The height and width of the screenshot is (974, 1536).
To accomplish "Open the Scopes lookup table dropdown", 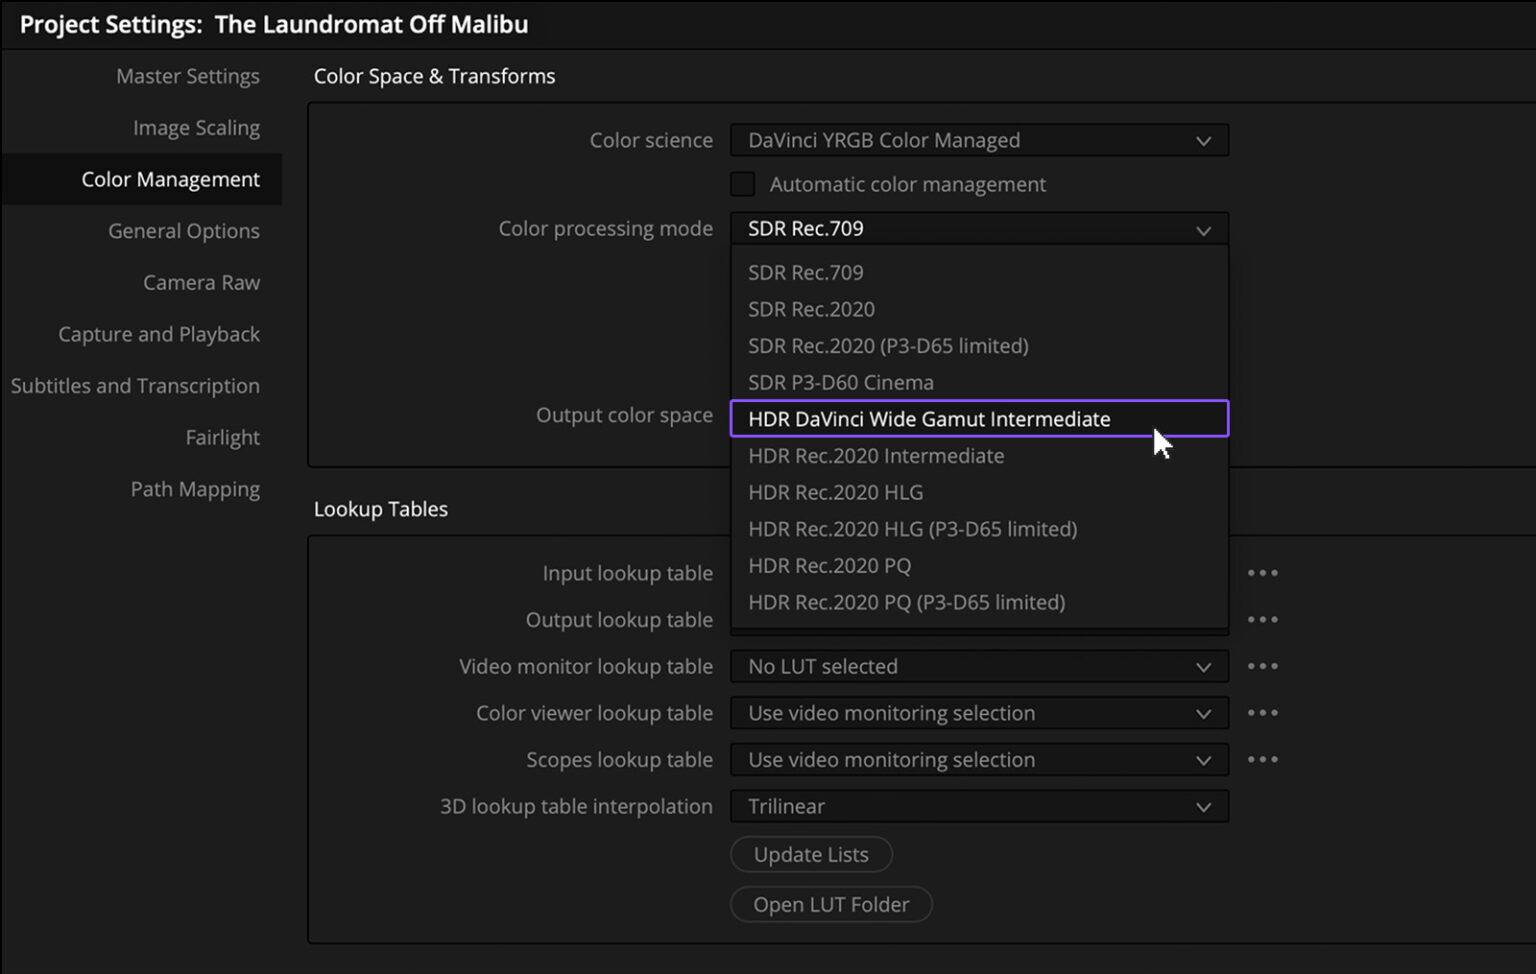I will [x=979, y=759].
